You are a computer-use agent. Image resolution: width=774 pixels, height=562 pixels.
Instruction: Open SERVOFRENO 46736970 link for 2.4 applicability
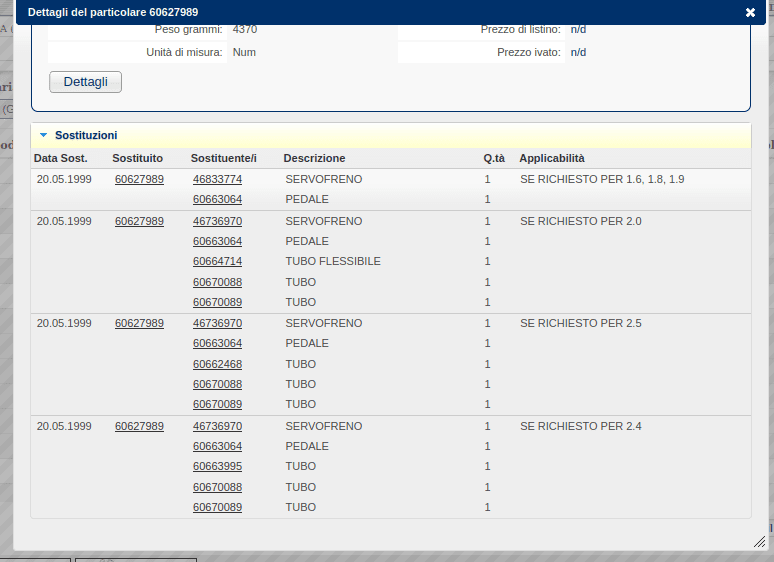217,426
